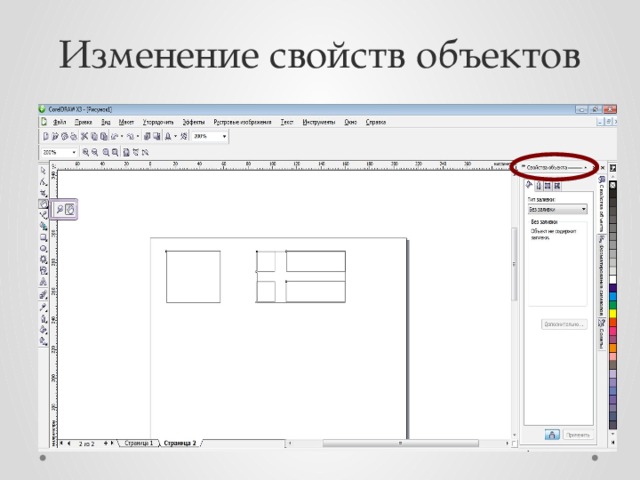This screenshot has height=480, width=640.
Task: Toggle the lock button beside Применить
Action: (x=552, y=435)
